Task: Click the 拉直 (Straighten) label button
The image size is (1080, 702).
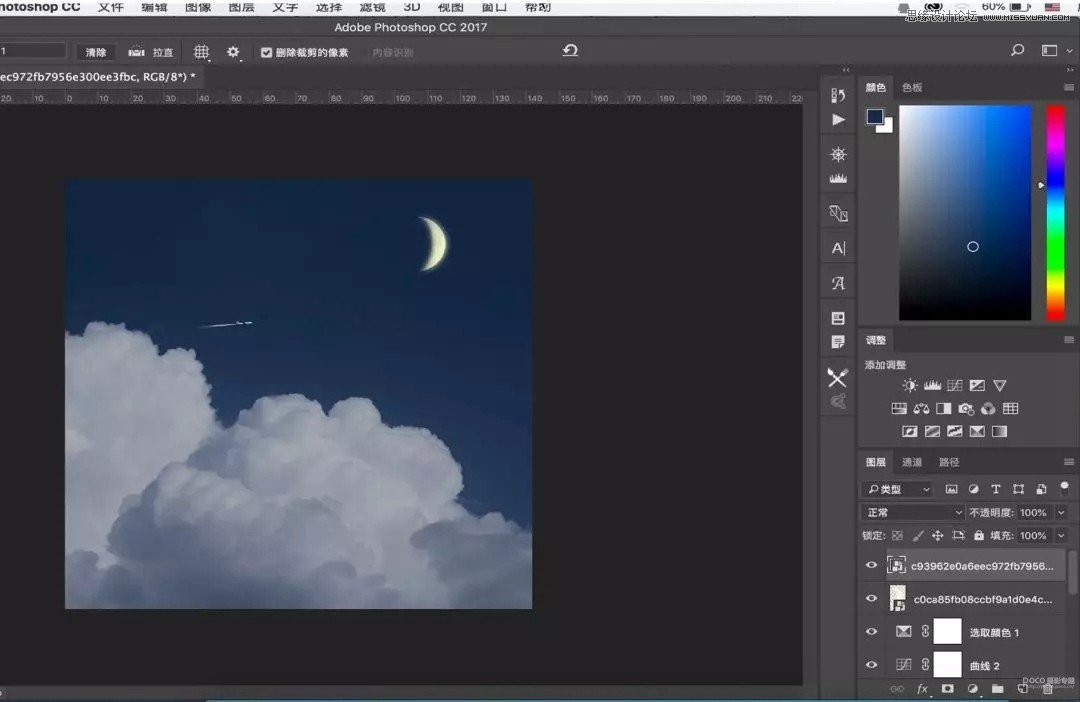Action: pyautogui.click(x=163, y=52)
